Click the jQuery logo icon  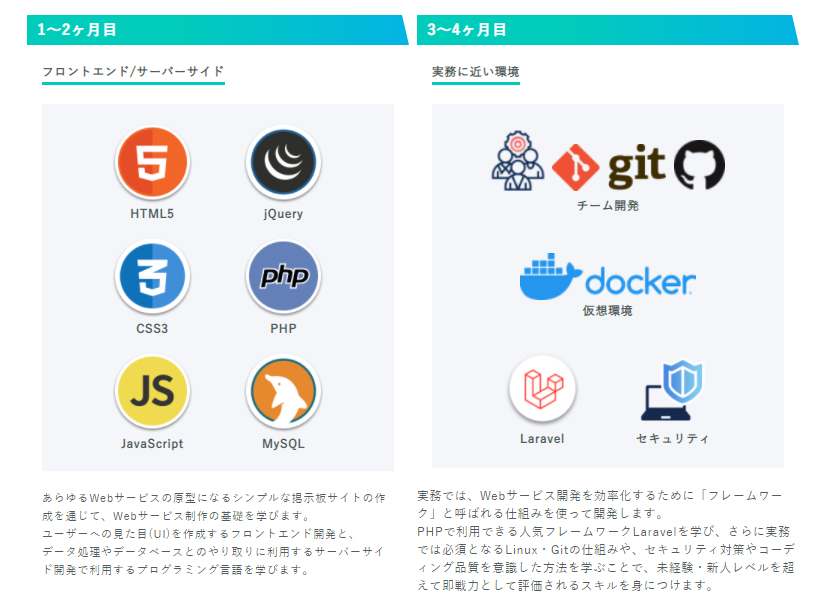(x=283, y=162)
